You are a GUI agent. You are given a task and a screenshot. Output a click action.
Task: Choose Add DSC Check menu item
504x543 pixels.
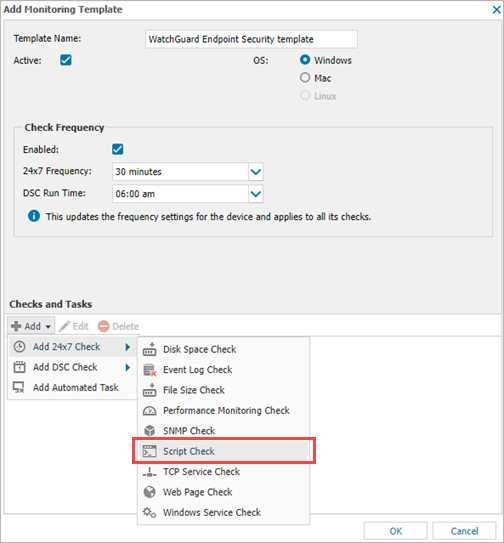point(72,367)
